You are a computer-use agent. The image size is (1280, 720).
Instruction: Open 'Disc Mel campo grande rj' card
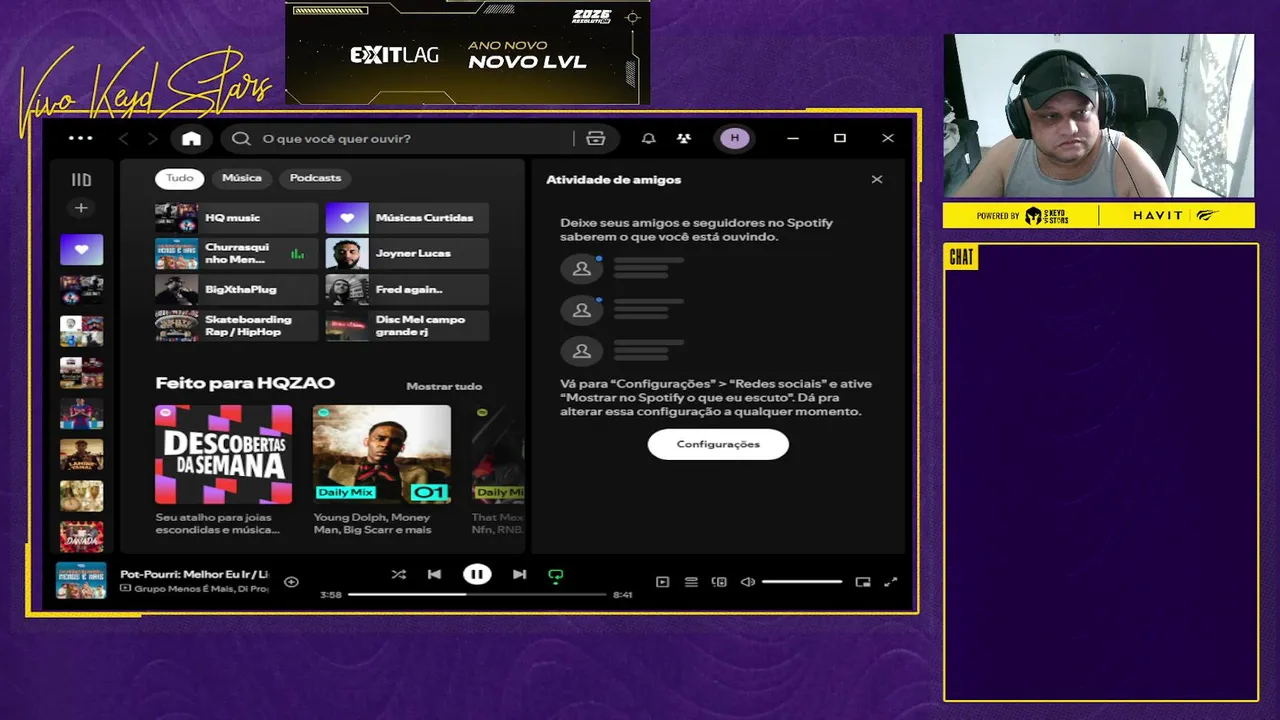pos(407,326)
